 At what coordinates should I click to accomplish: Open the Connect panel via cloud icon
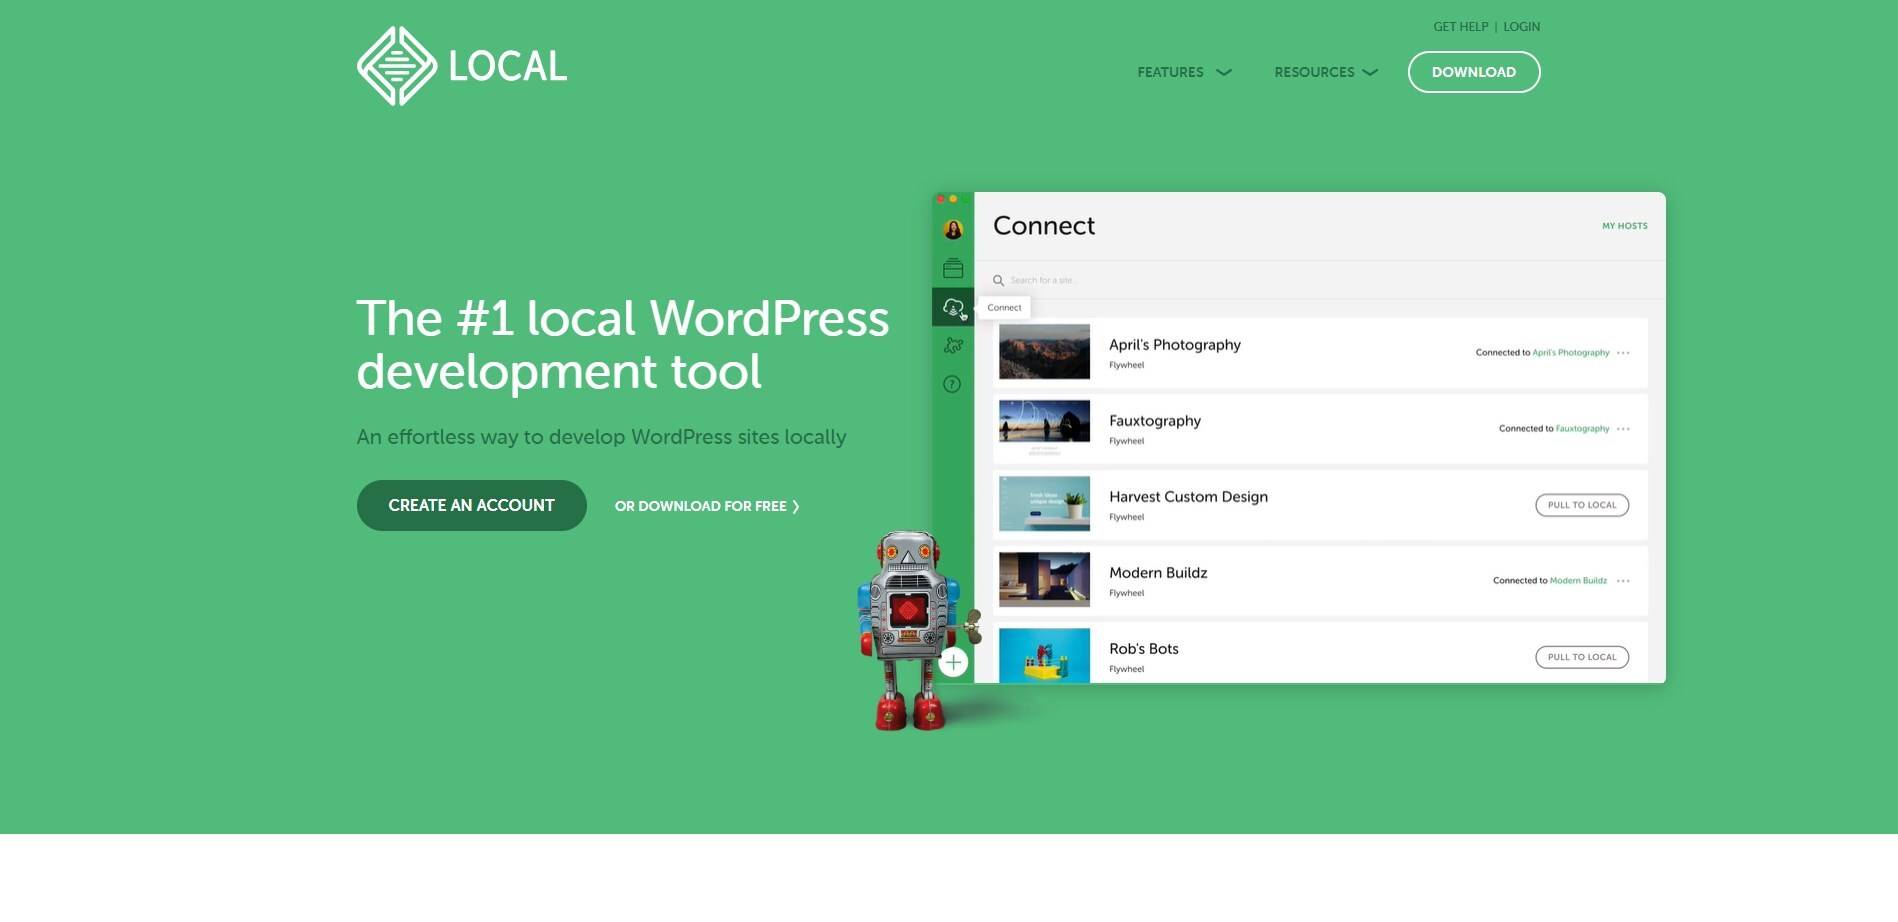pos(953,307)
